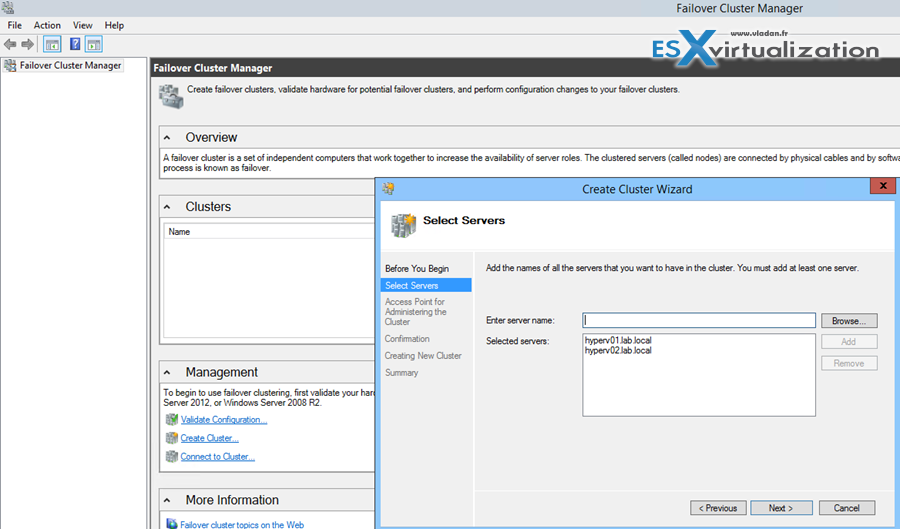Click the Cancel button in wizard
Image resolution: width=900 pixels, height=529 pixels.
click(x=847, y=508)
